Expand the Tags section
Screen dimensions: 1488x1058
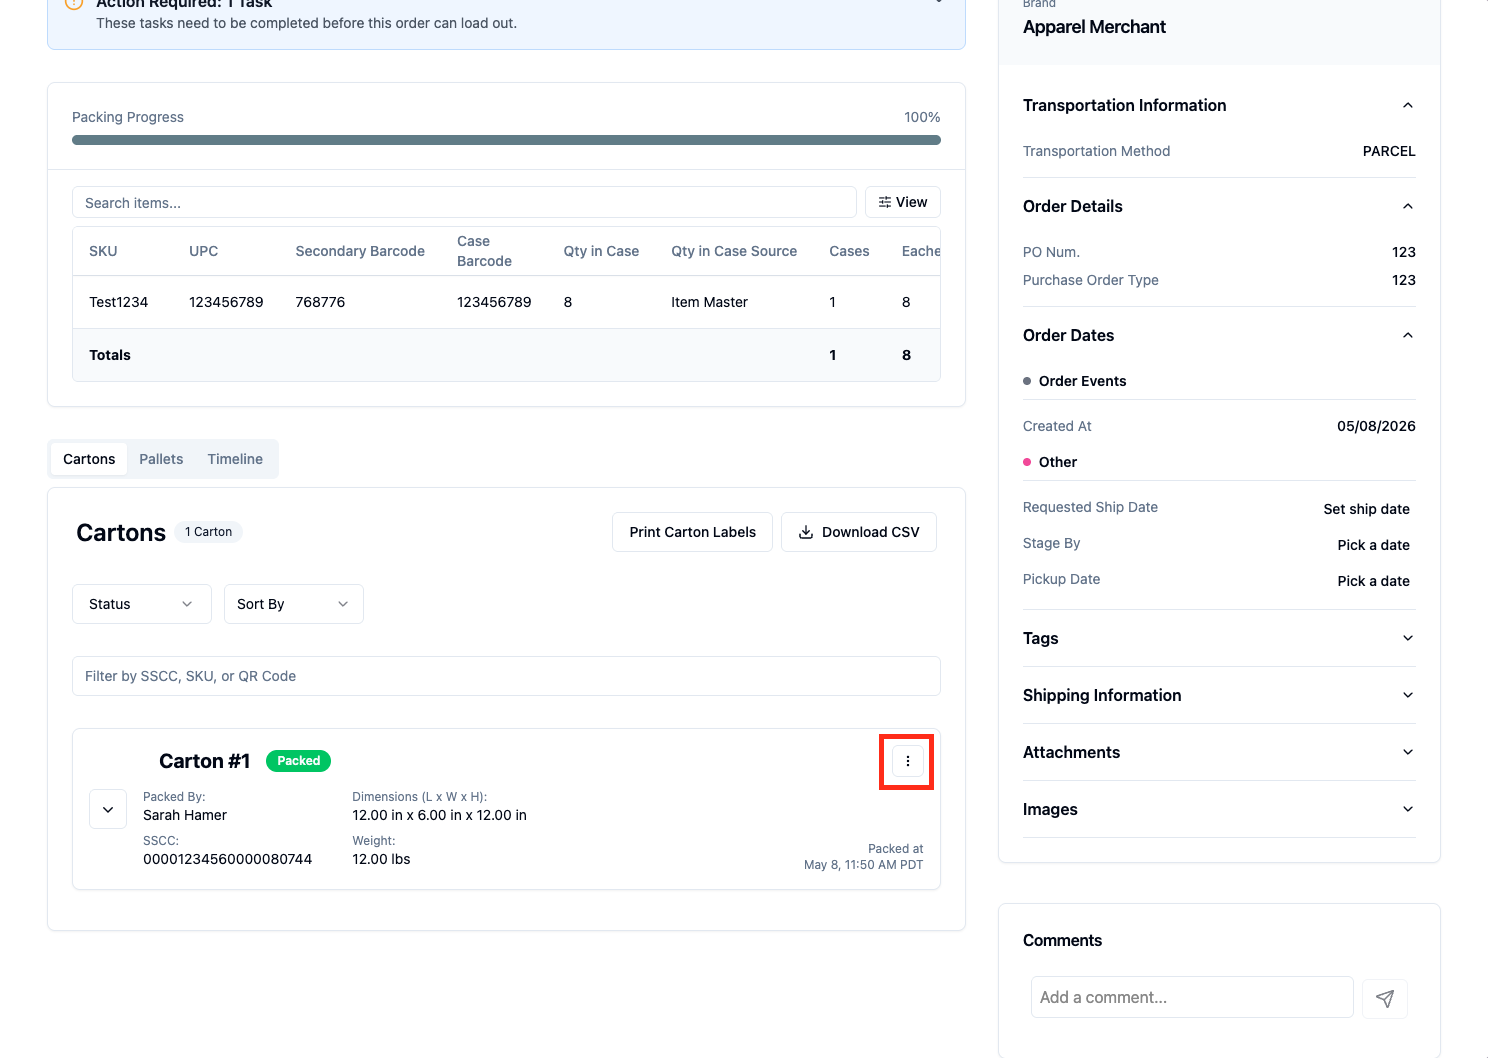(1219, 638)
